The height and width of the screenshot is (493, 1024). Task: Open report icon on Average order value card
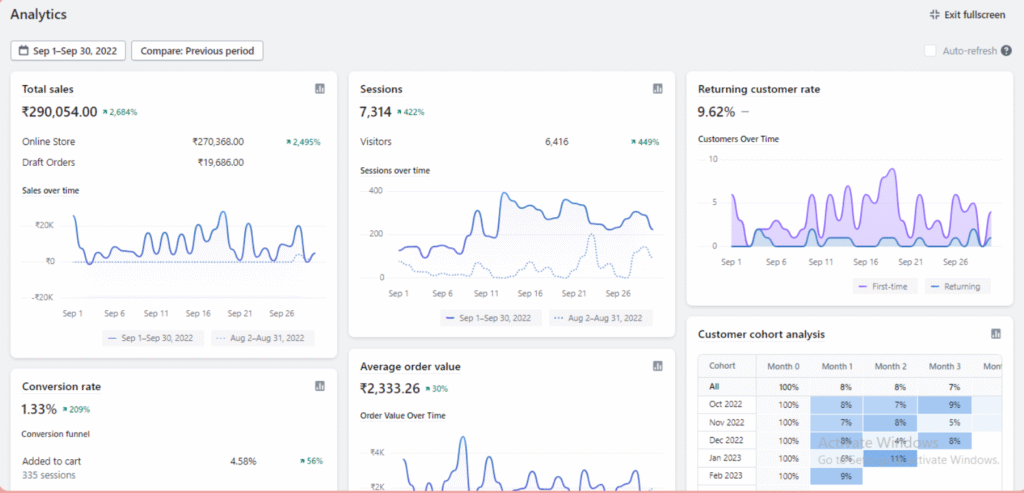[658, 366]
